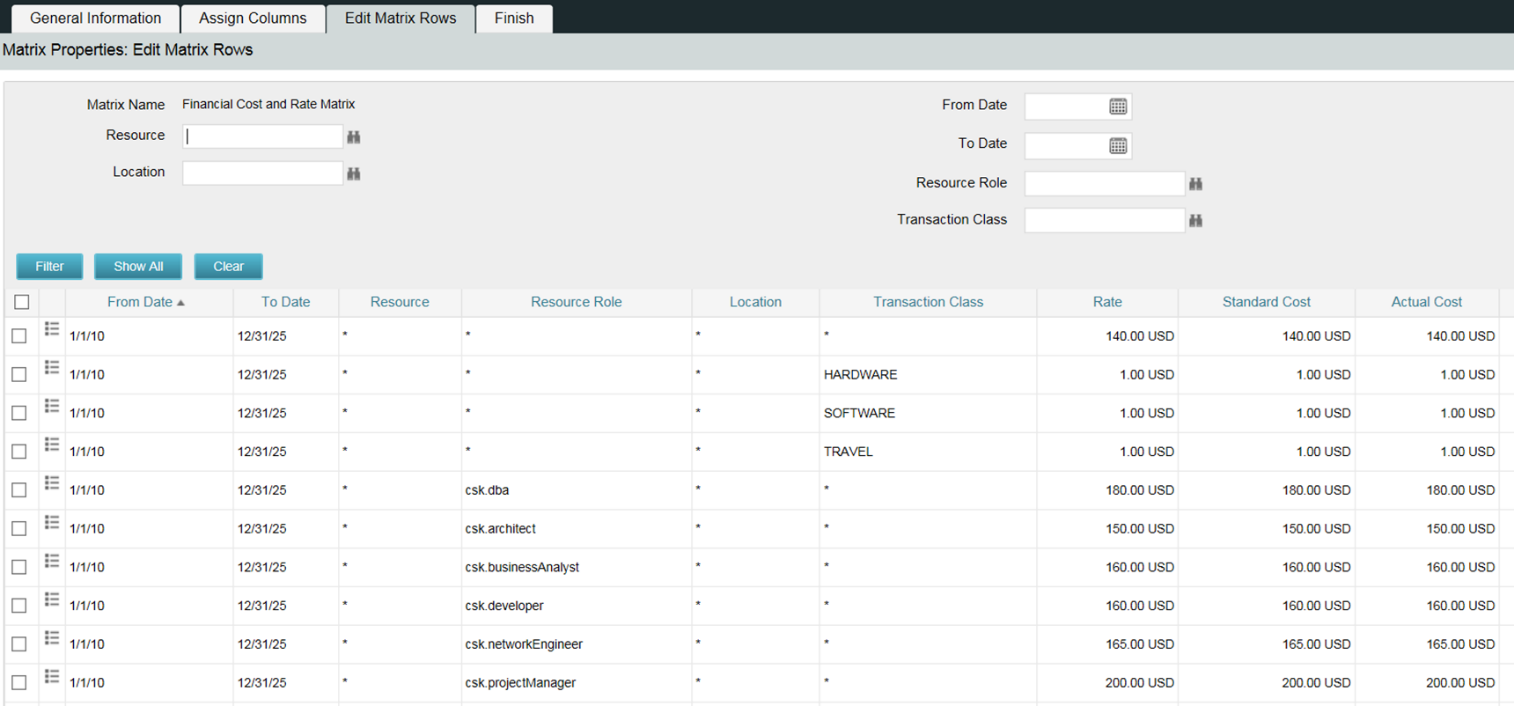Check the box for the TRAVEL row
The width and height of the screenshot is (1514, 706).
pos(19,452)
